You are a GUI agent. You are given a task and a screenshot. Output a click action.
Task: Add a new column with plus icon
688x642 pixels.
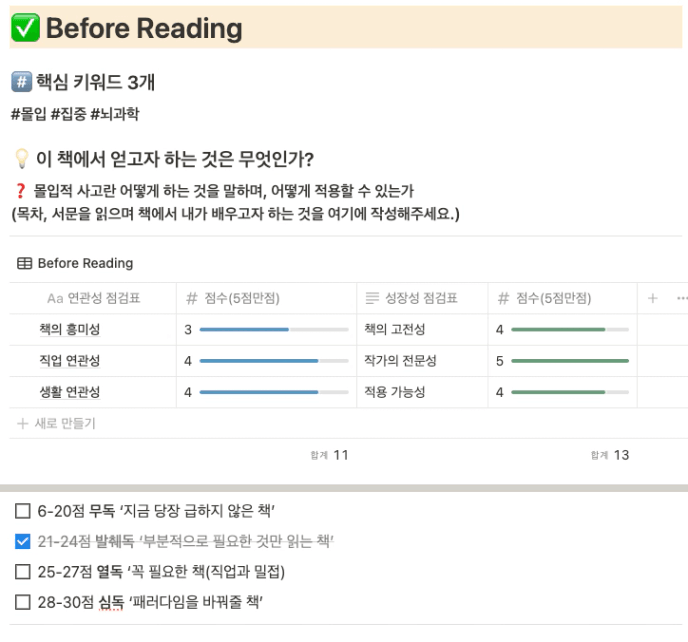[x=652, y=298]
